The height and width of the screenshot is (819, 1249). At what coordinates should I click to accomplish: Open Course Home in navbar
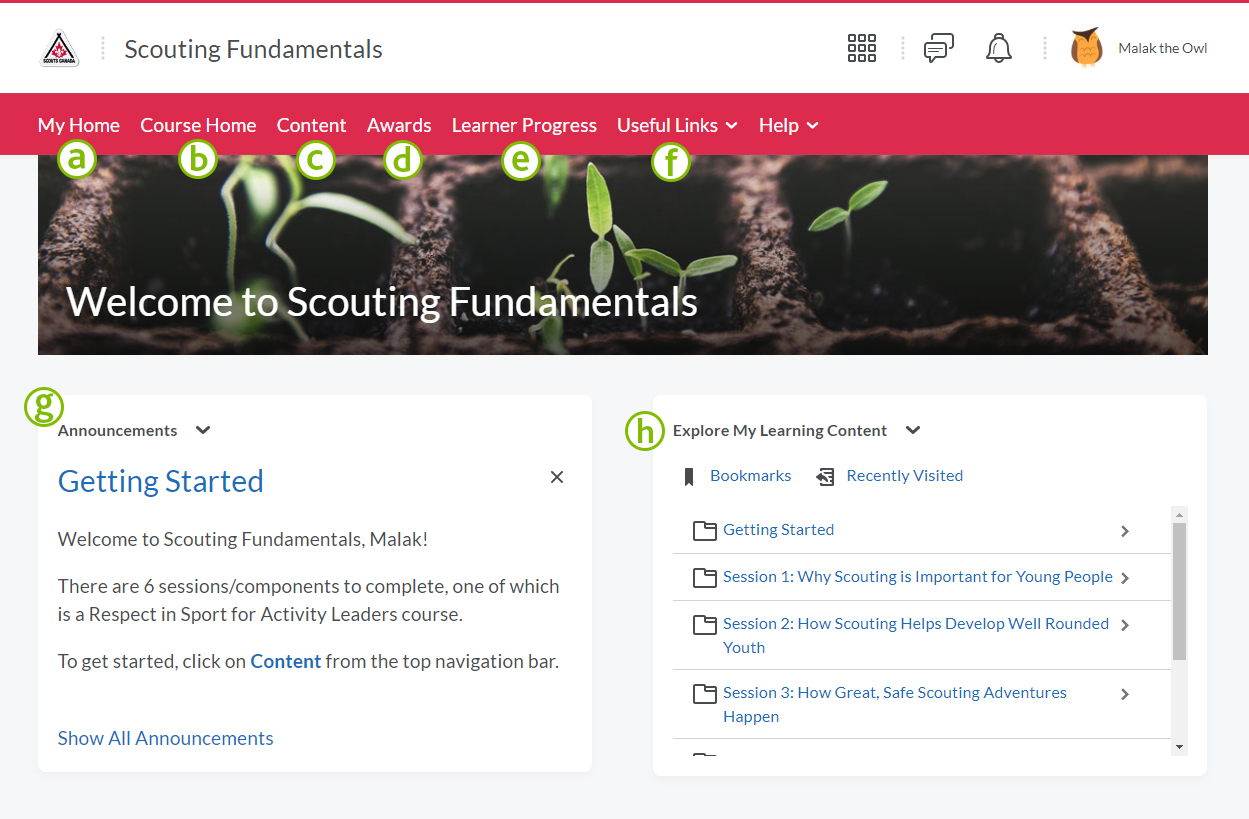point(198,125)
